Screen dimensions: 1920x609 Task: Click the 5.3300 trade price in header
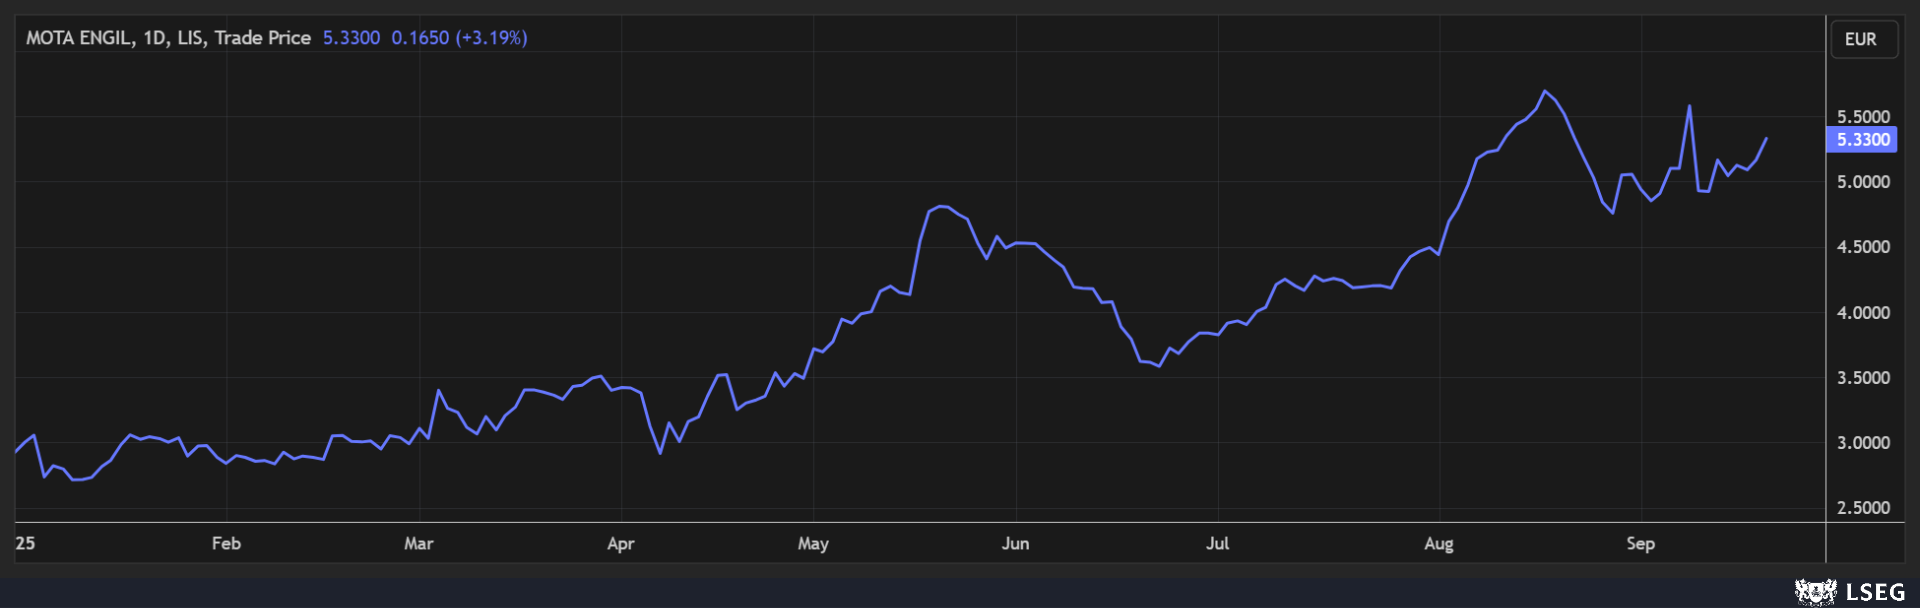pyautogui.click(x=351, y=38)
